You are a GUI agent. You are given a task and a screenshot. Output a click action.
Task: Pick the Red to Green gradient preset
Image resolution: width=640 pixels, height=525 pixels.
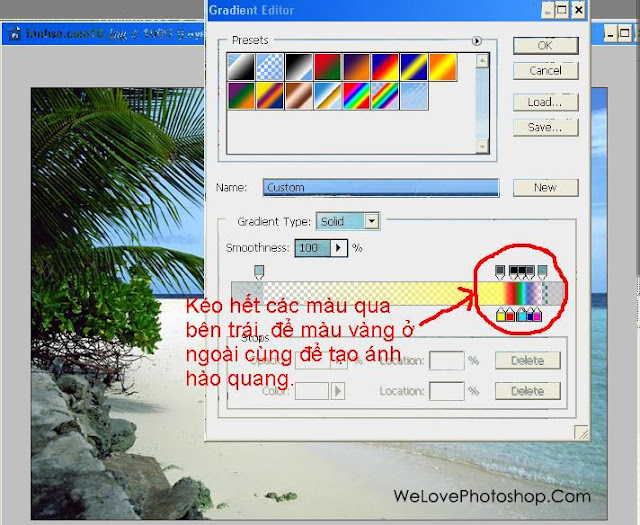[x=327, y=67]
